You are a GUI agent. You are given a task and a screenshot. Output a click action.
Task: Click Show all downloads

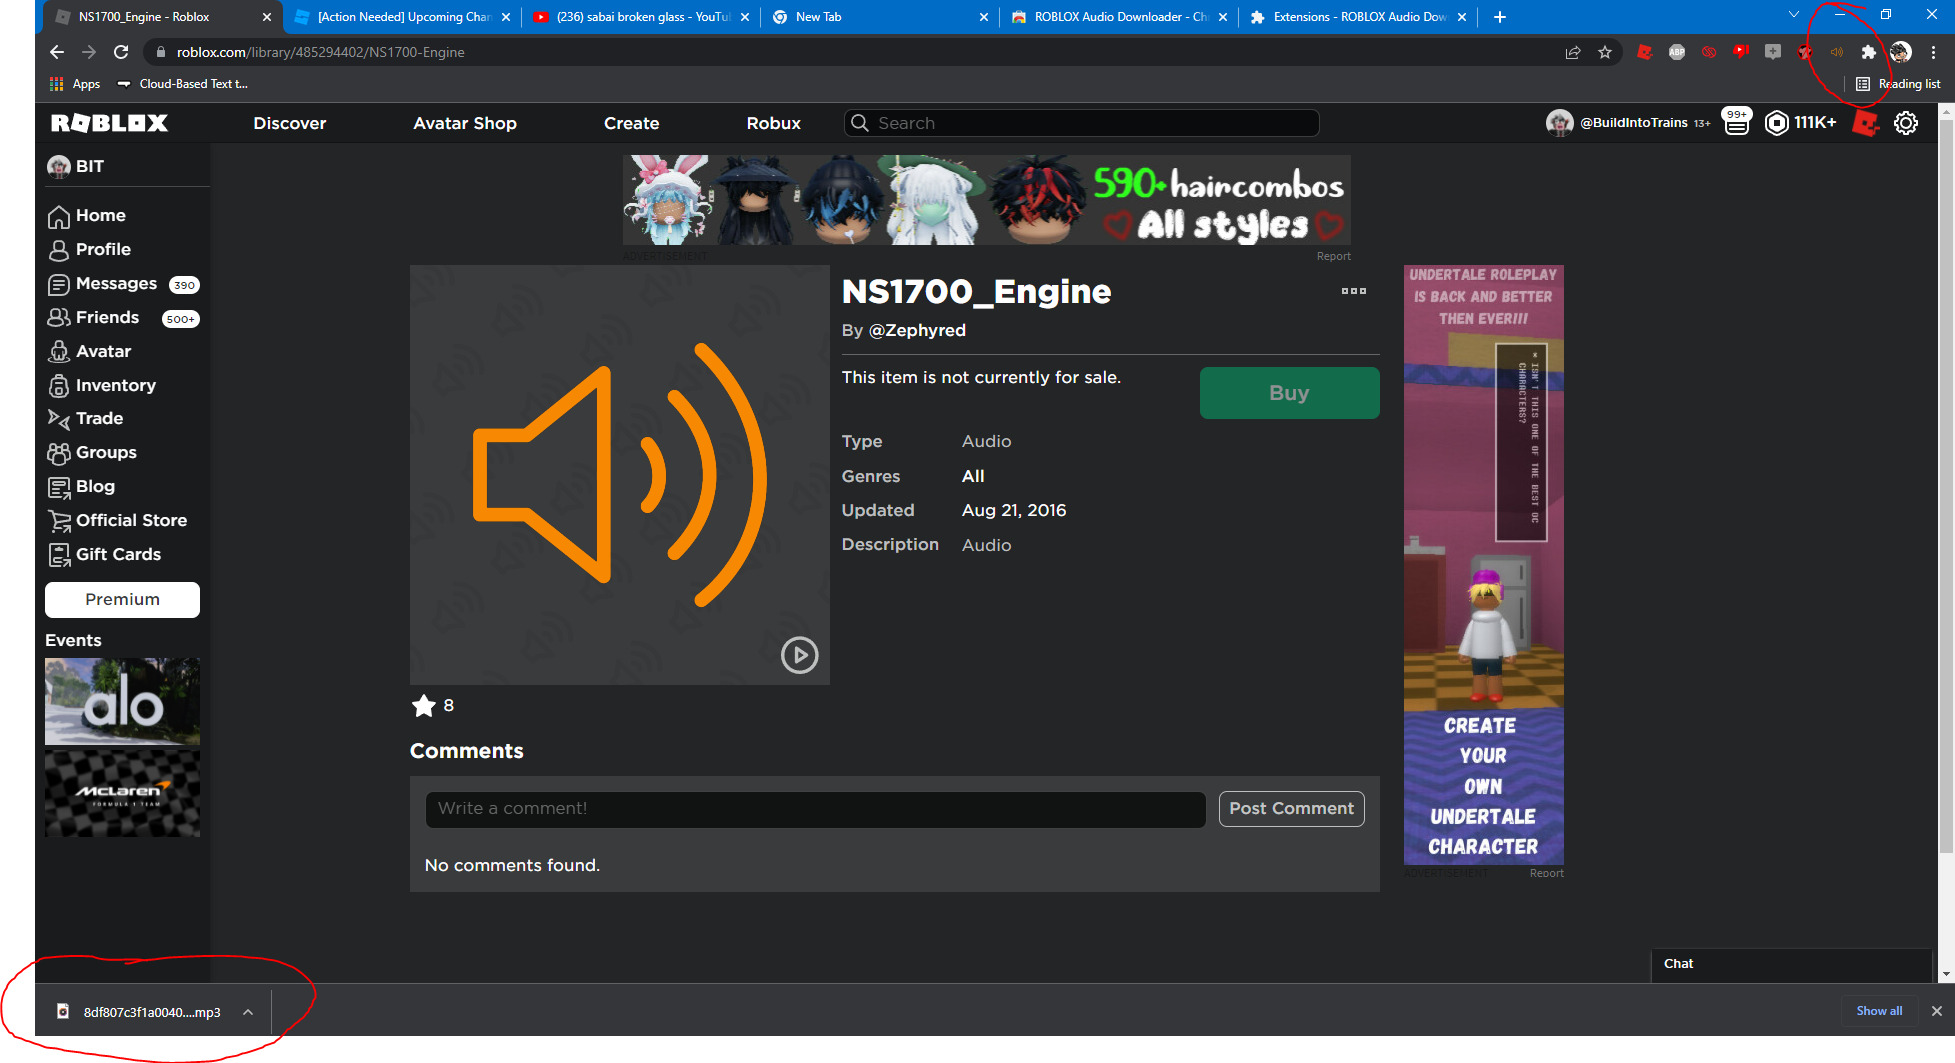pos(1879,1011)
